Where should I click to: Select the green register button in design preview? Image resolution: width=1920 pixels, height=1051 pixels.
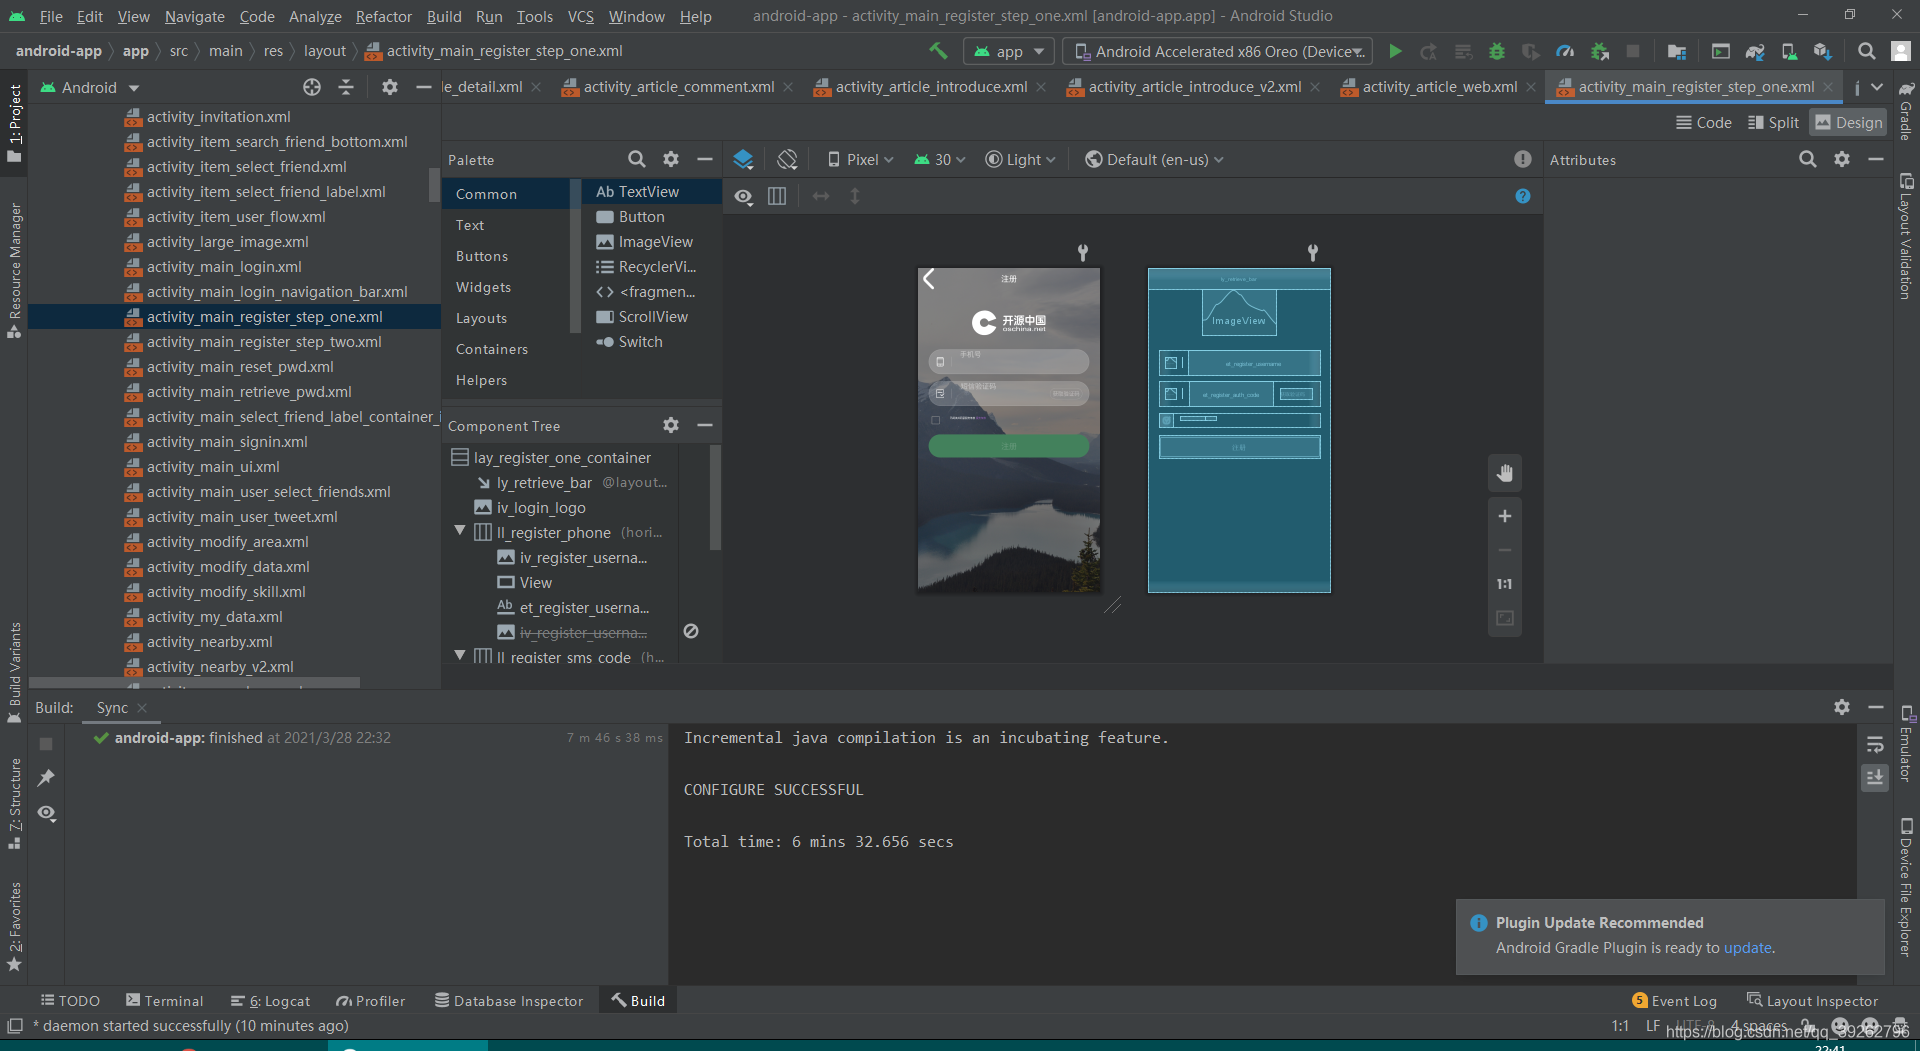tap(1009, 446)
